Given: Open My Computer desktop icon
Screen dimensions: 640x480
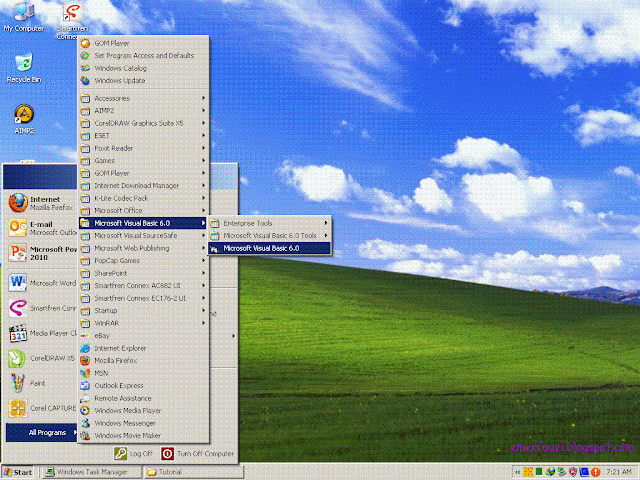Looking at the screenshot, I should click(23, 16).
